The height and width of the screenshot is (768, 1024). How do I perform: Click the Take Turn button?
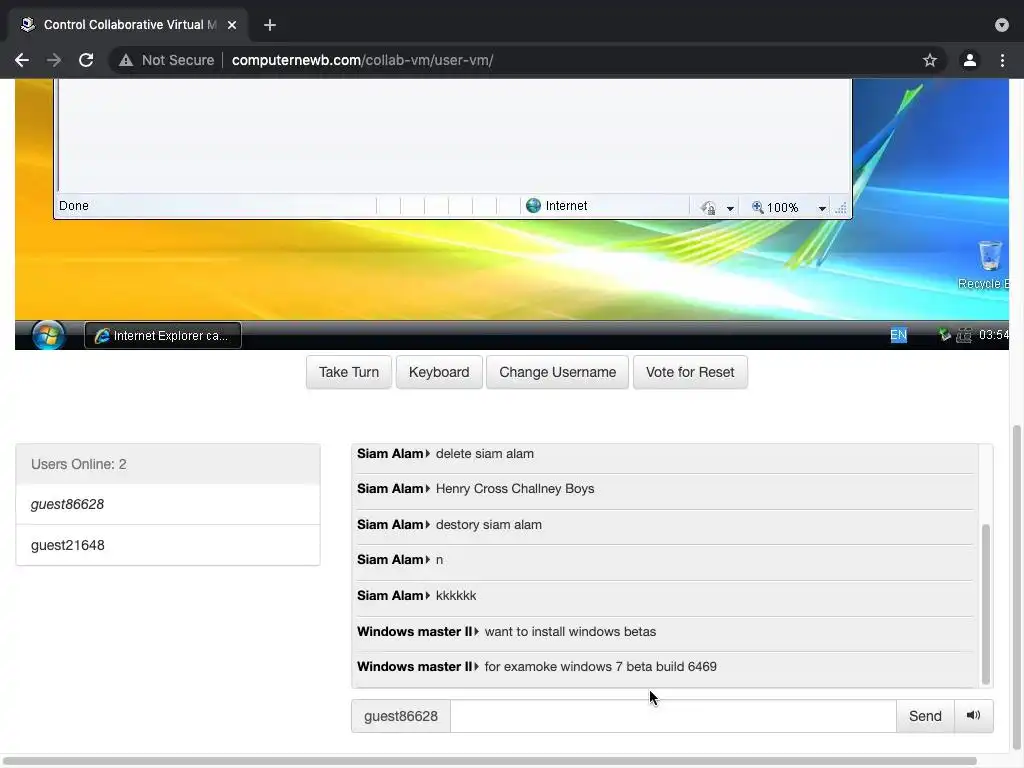tap(349, 372)
